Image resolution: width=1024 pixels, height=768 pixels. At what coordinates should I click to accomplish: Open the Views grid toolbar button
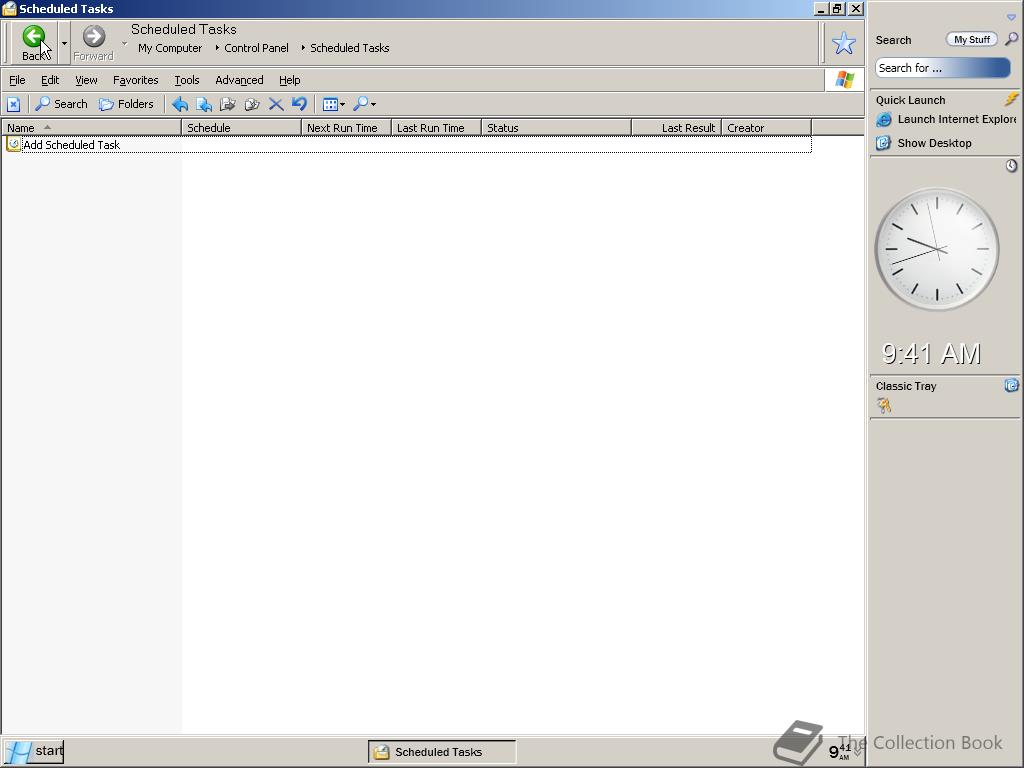click(x=330, y=104)
